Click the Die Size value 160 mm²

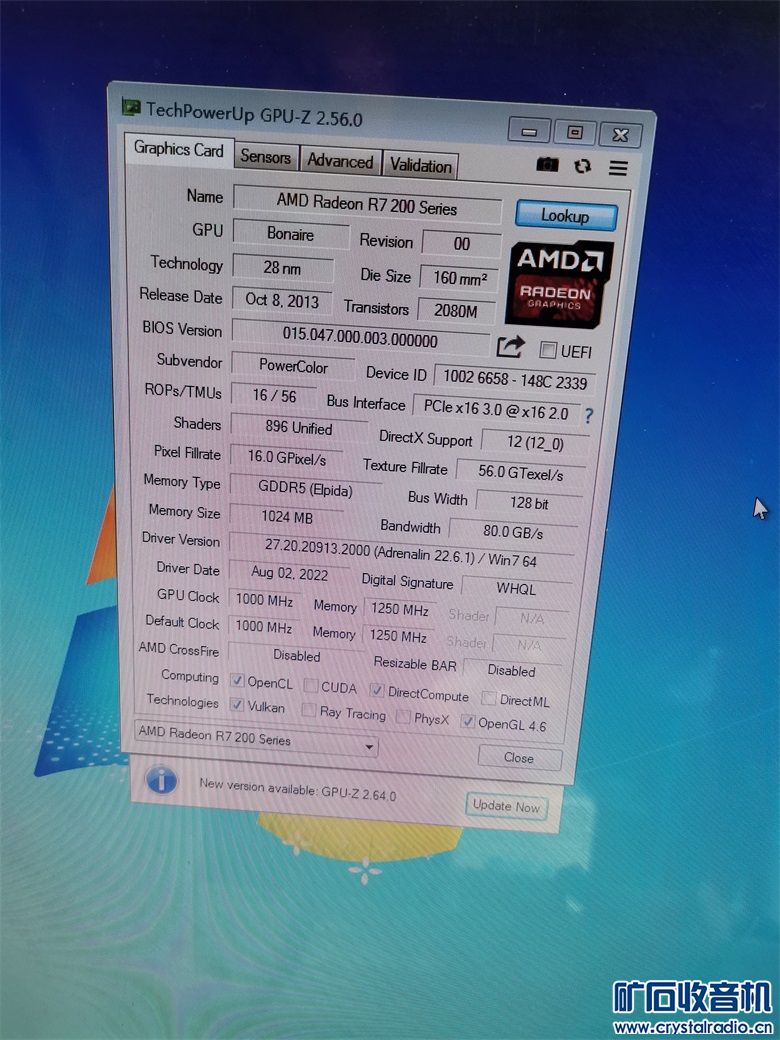pyautogui.click(x=460, y=277)
